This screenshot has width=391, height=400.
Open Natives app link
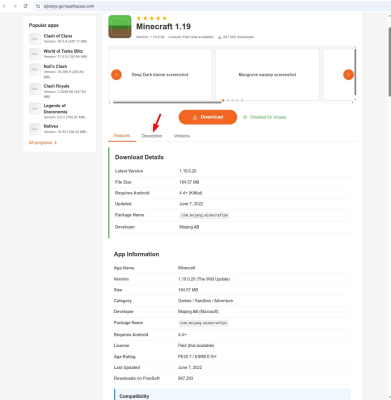(x=51, y=126)
